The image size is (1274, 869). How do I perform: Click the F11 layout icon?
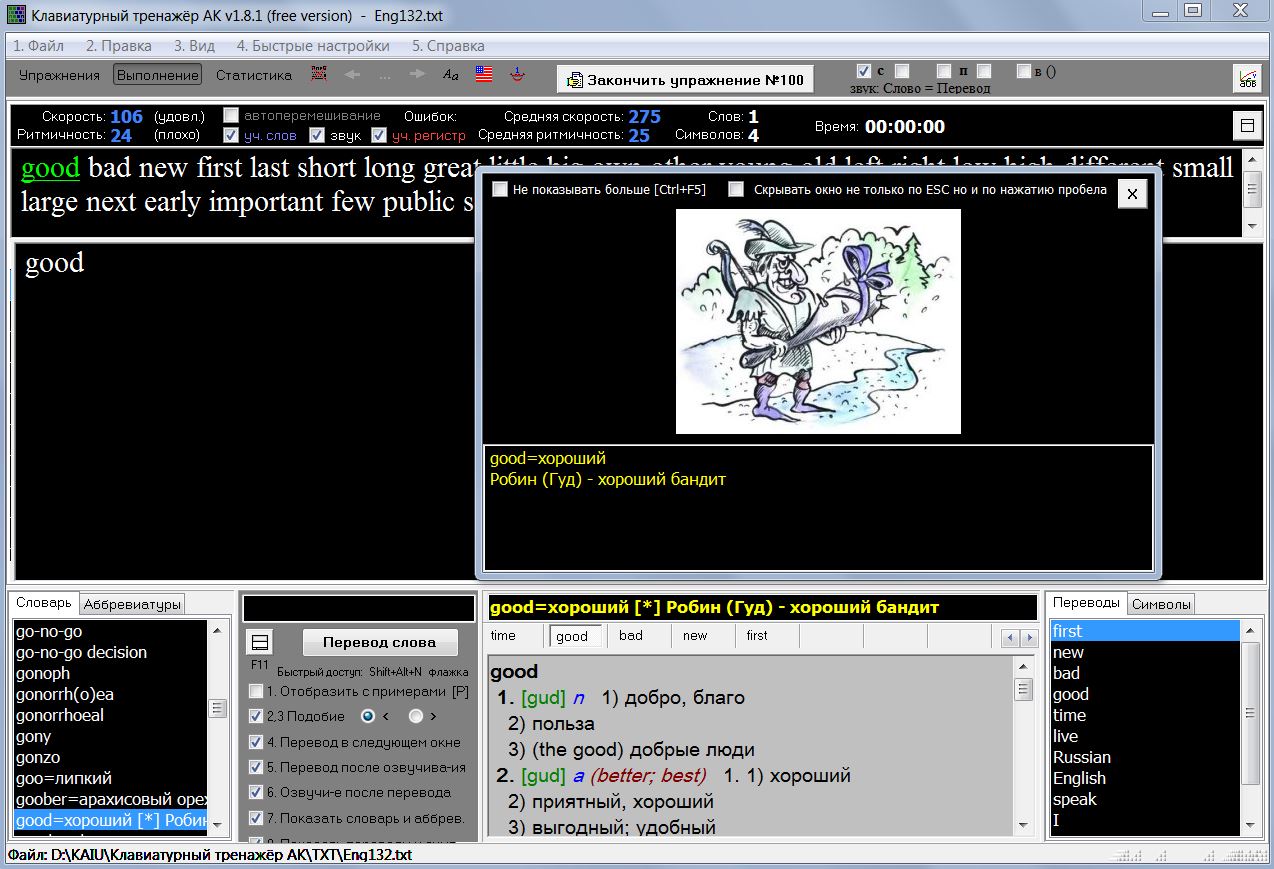259,642
